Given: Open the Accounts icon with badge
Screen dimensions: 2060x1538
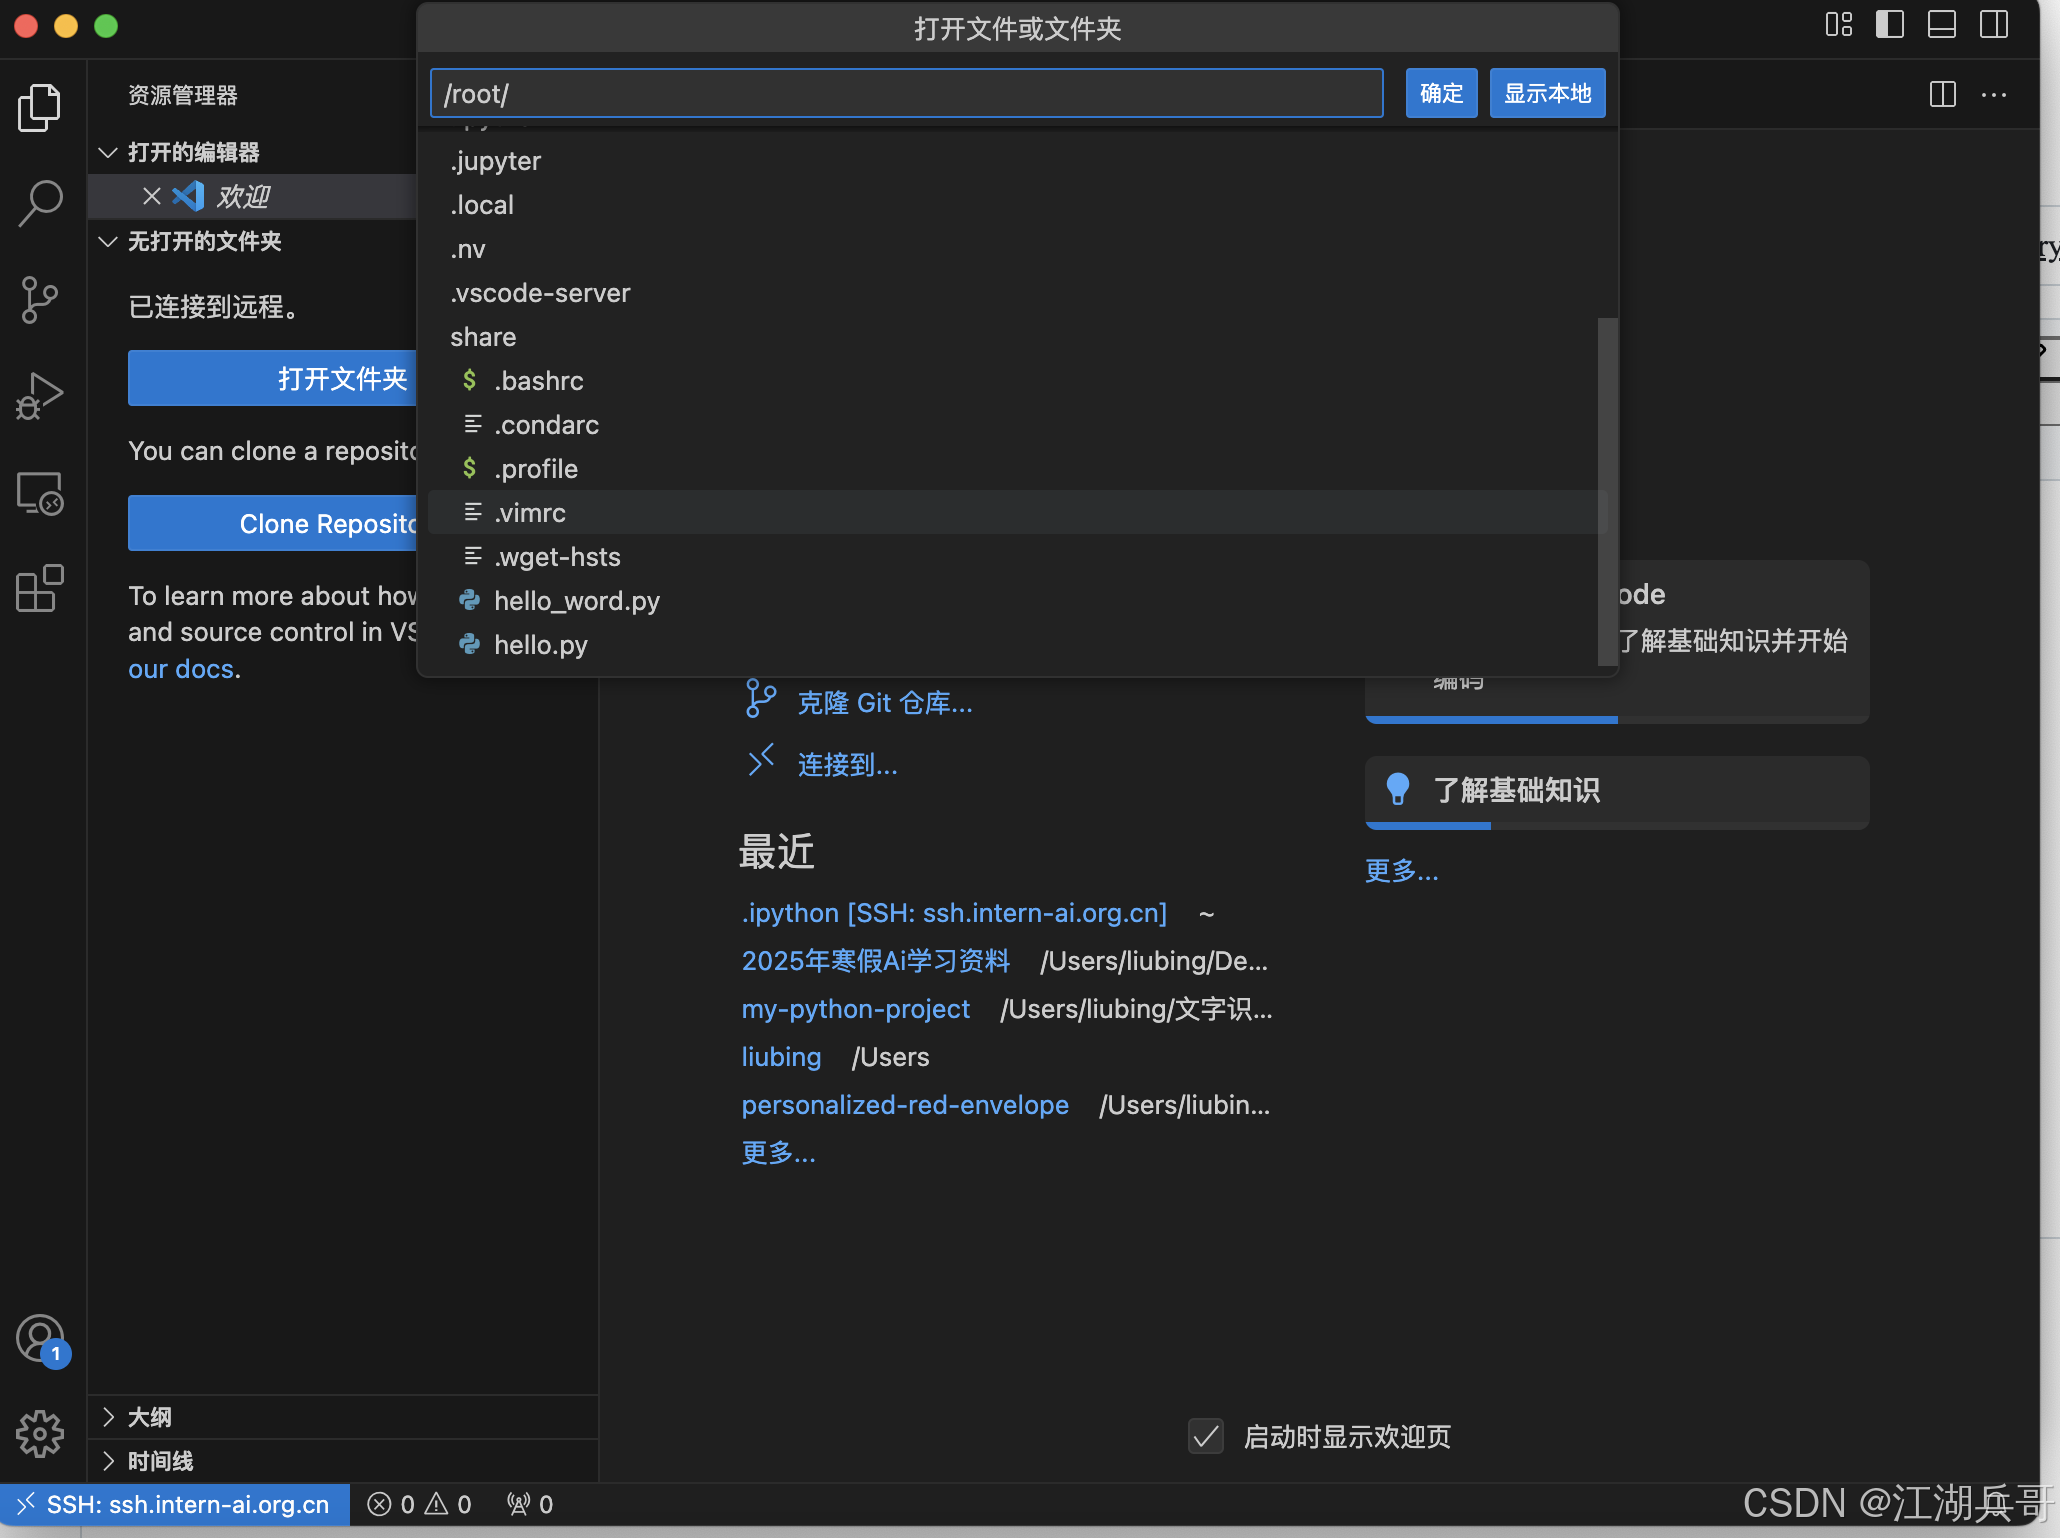Looking at the screenshot, I should click(x=40, y=1339).
